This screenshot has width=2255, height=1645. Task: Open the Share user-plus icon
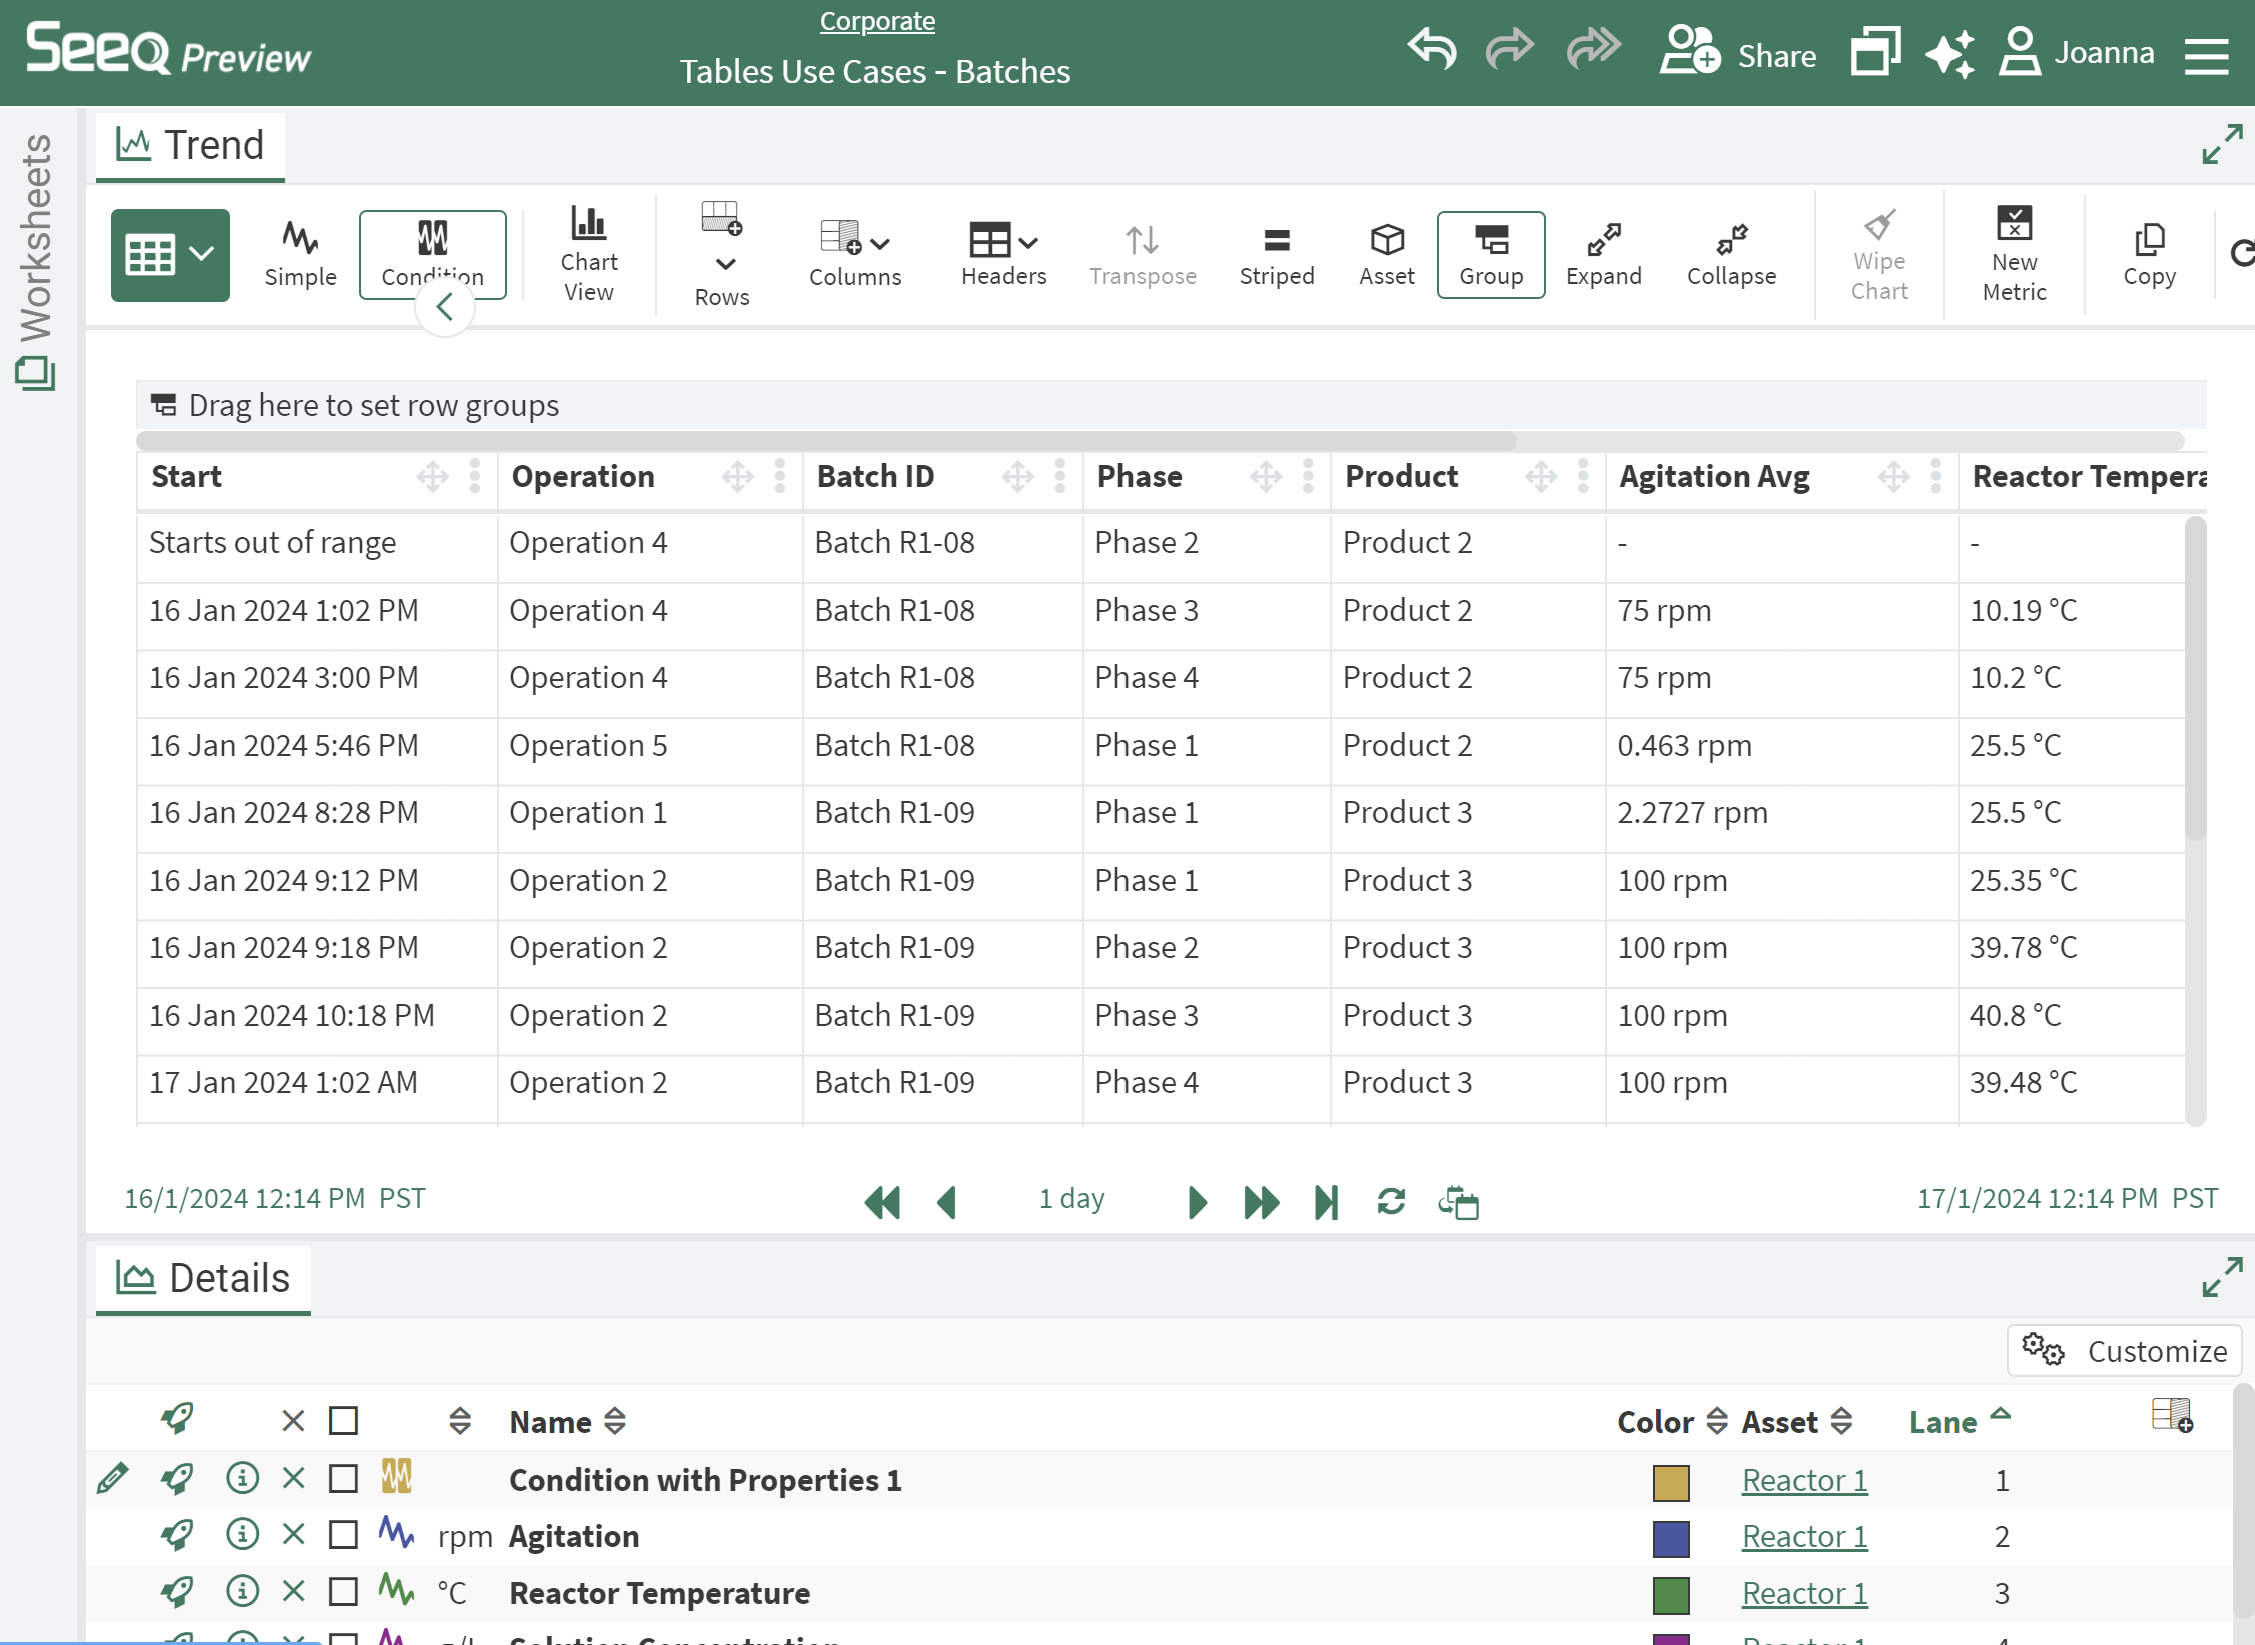[1690, 50]
